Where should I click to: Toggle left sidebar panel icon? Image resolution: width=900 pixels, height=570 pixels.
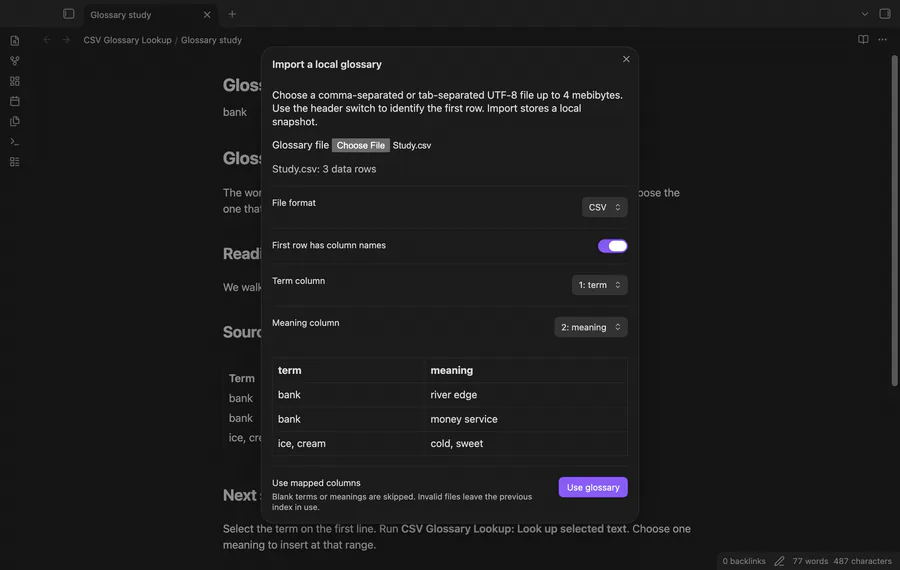pos(69,14)
